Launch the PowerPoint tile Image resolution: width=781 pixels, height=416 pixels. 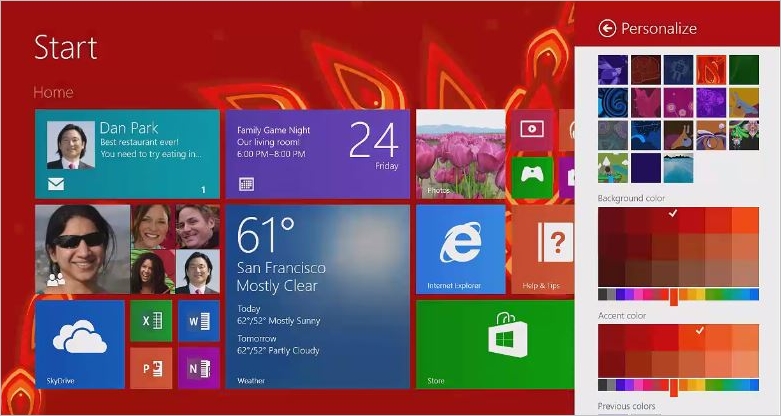(x=151, y=368)
